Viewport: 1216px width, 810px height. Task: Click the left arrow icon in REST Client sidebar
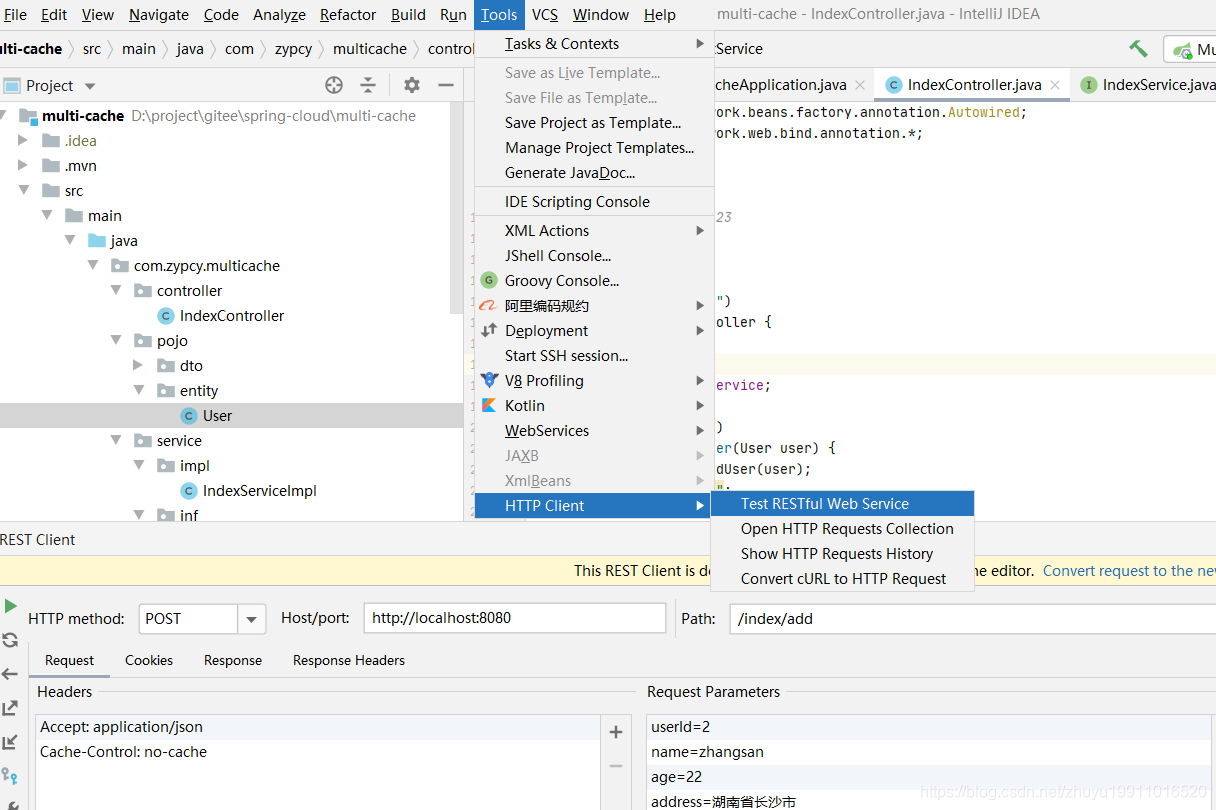[x=10, y=674]
